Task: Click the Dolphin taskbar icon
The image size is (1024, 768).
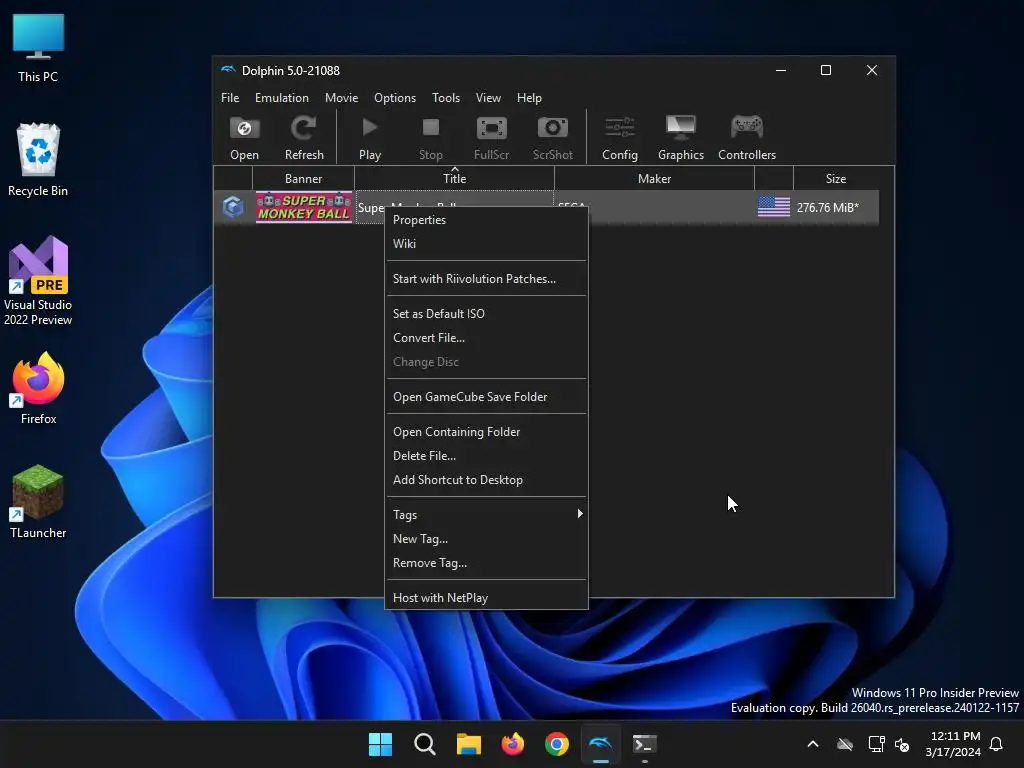Action: pyautogui.click(x=601, y=744)
